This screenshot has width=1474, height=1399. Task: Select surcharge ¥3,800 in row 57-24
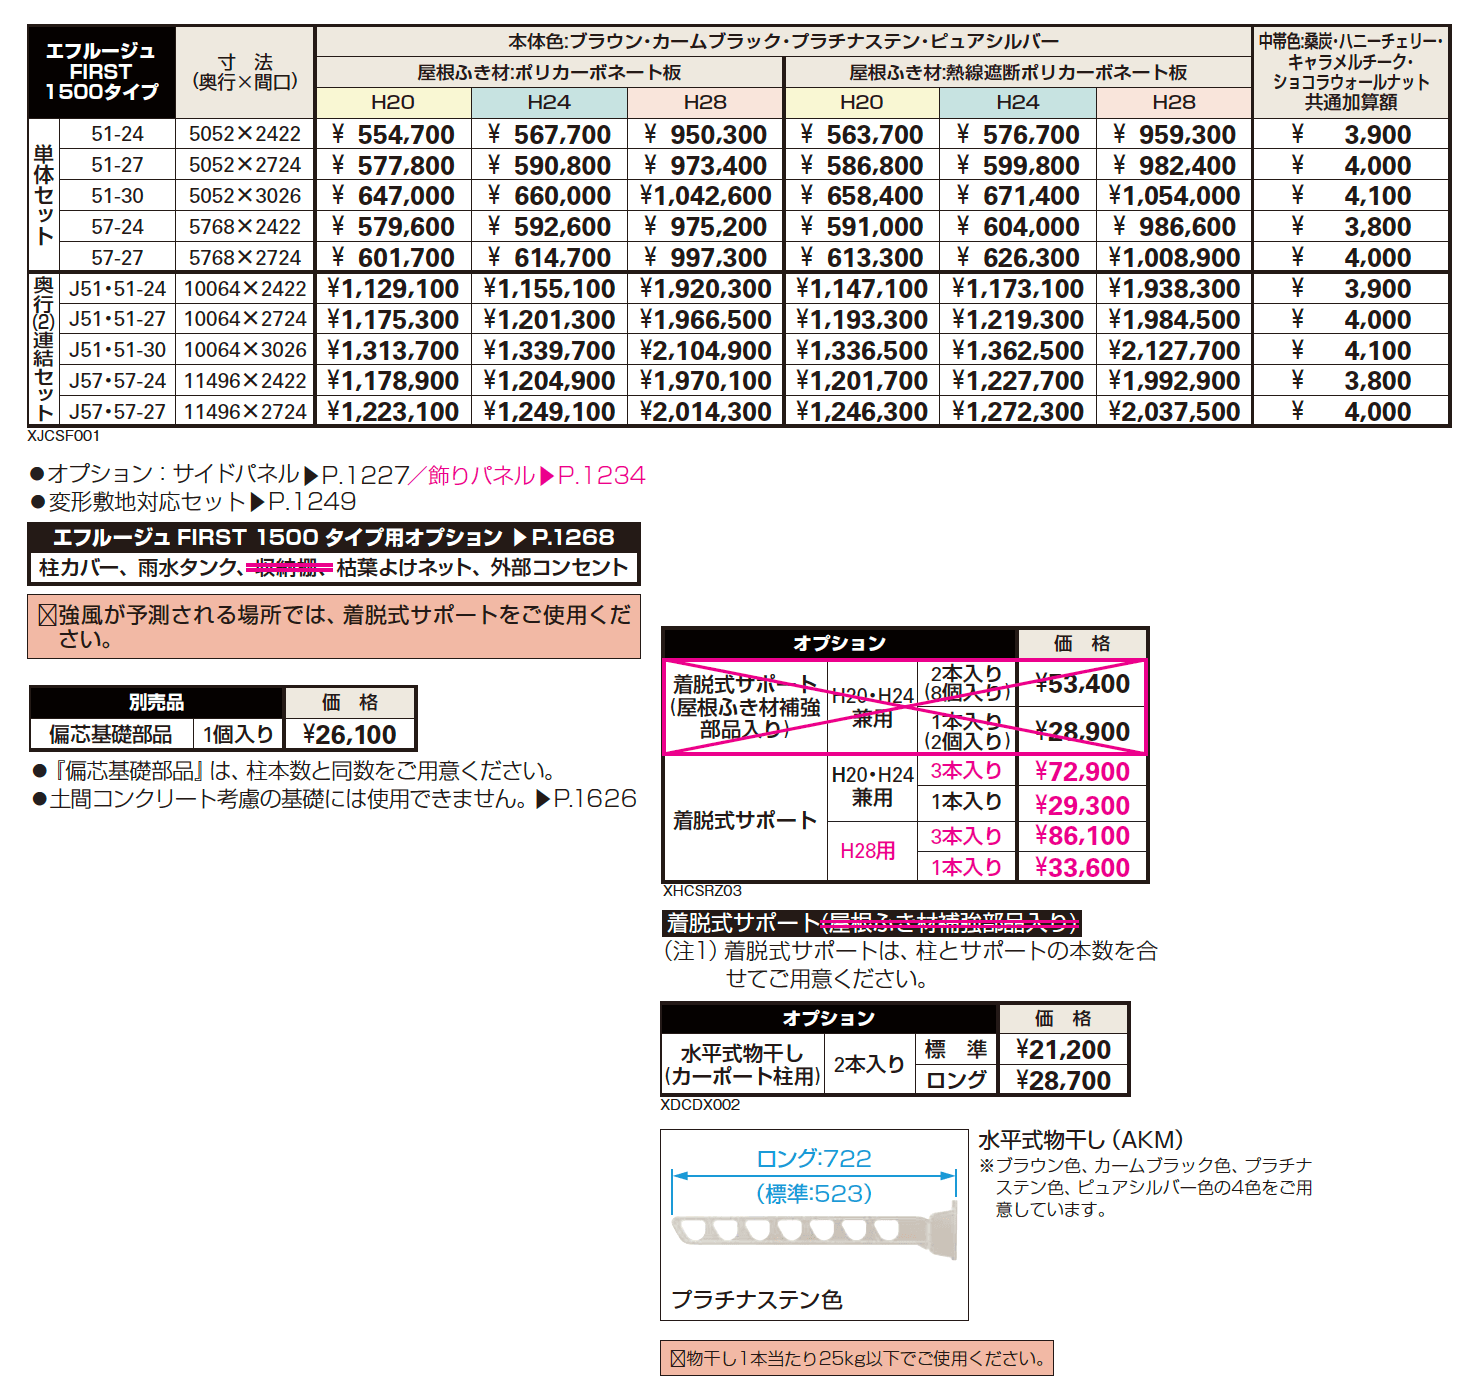1351,227
